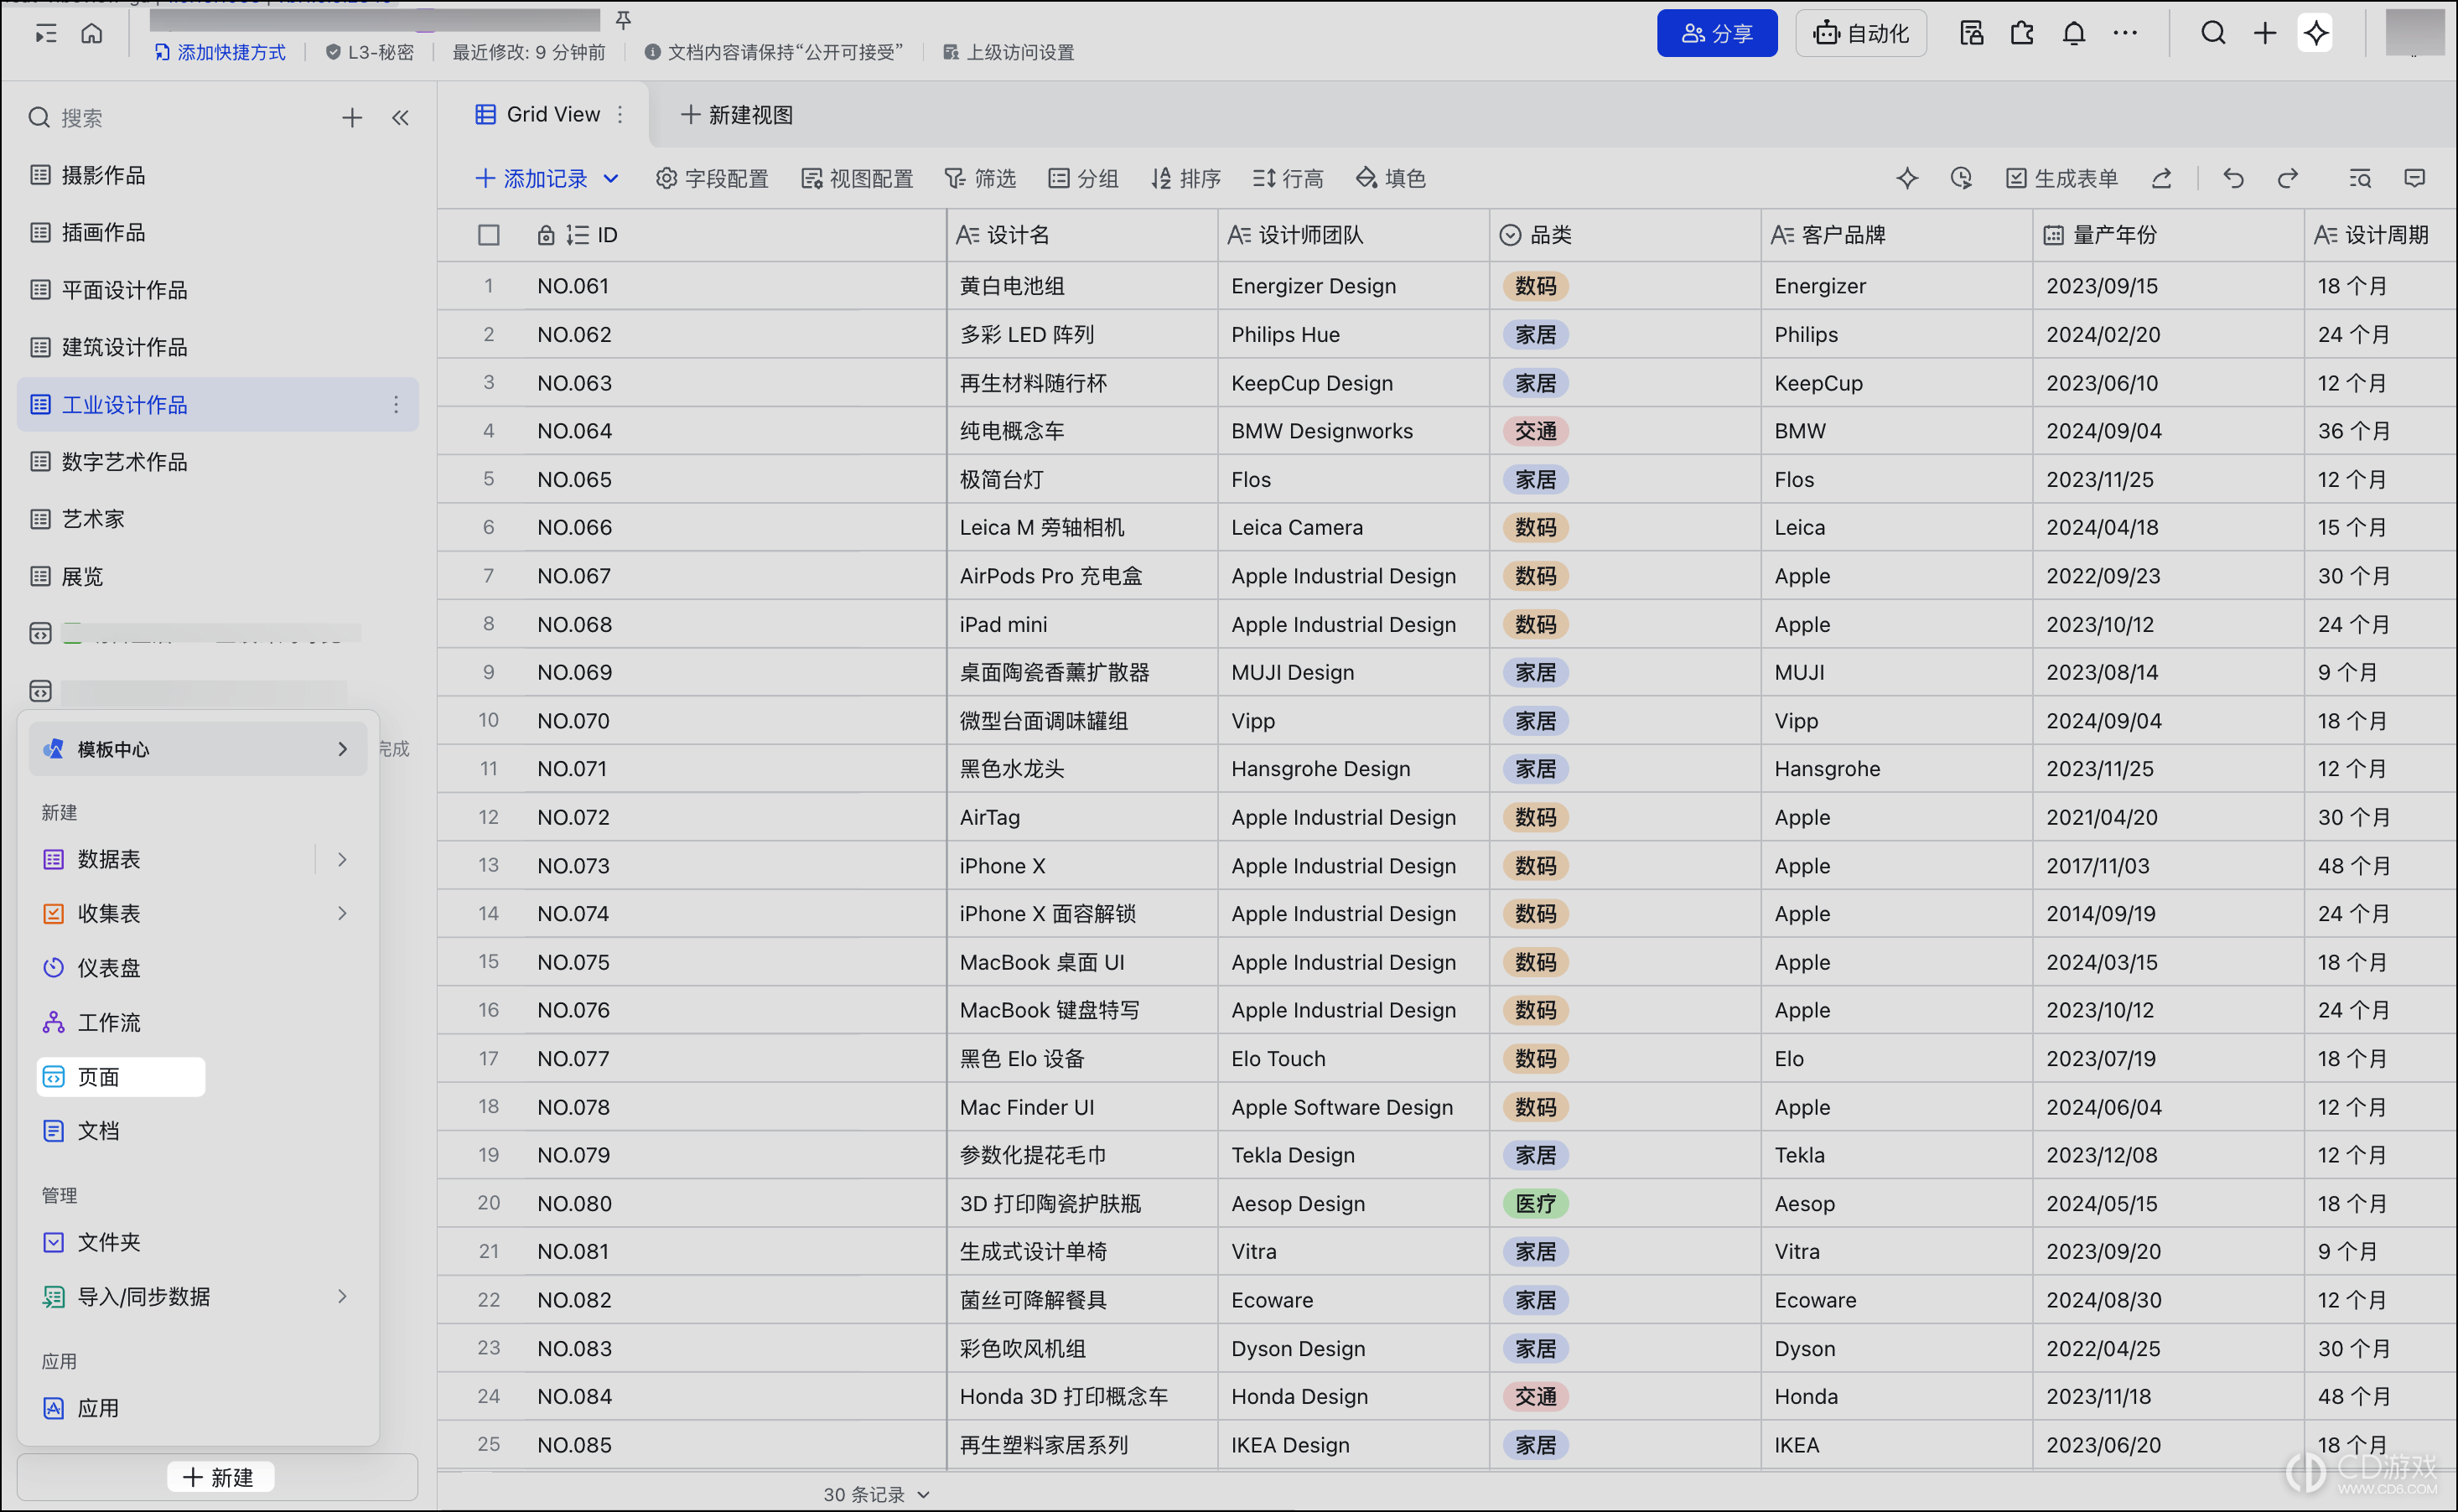Click the 品类 column header
This screenshot has width=2458, height=1512.
click(x=1625, y=235)
